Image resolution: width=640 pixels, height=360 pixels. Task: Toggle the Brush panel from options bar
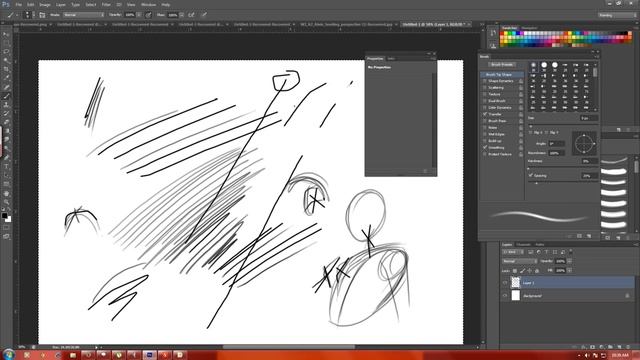(42, 15)
